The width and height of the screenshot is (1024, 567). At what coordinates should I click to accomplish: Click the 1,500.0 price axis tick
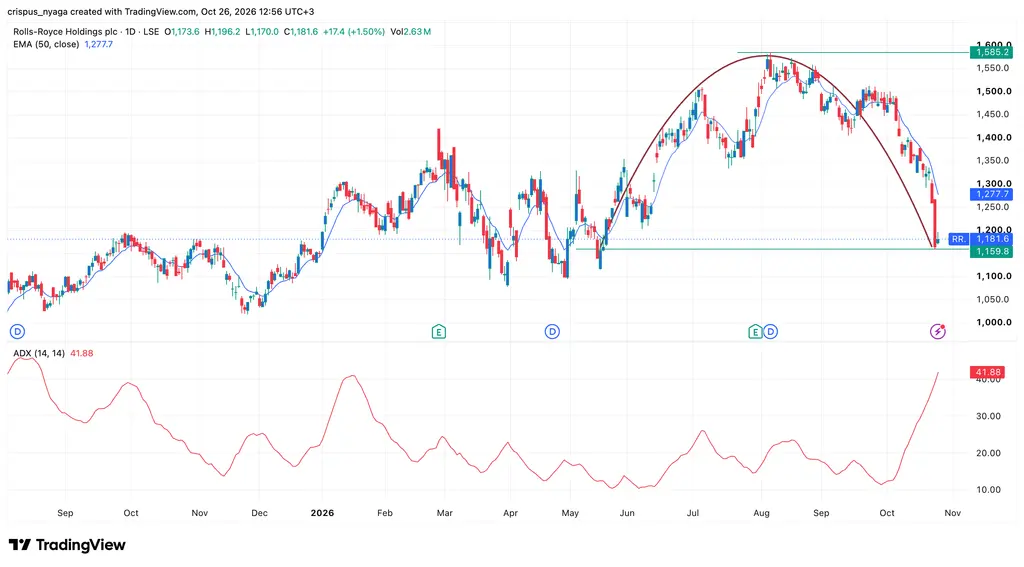coord(994,91)
